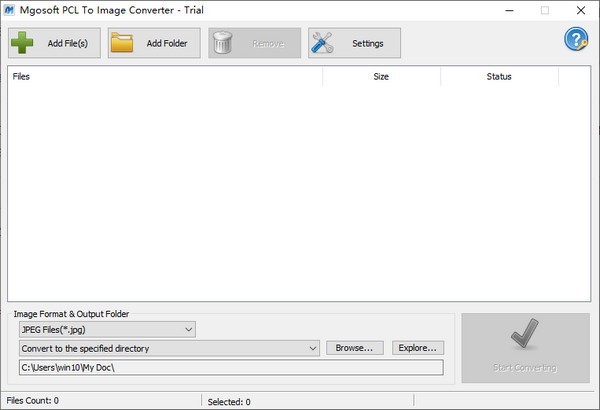The image size is (600, 410).
Task: Click the green plus Add File(s) button
Action: coord(54,43)
